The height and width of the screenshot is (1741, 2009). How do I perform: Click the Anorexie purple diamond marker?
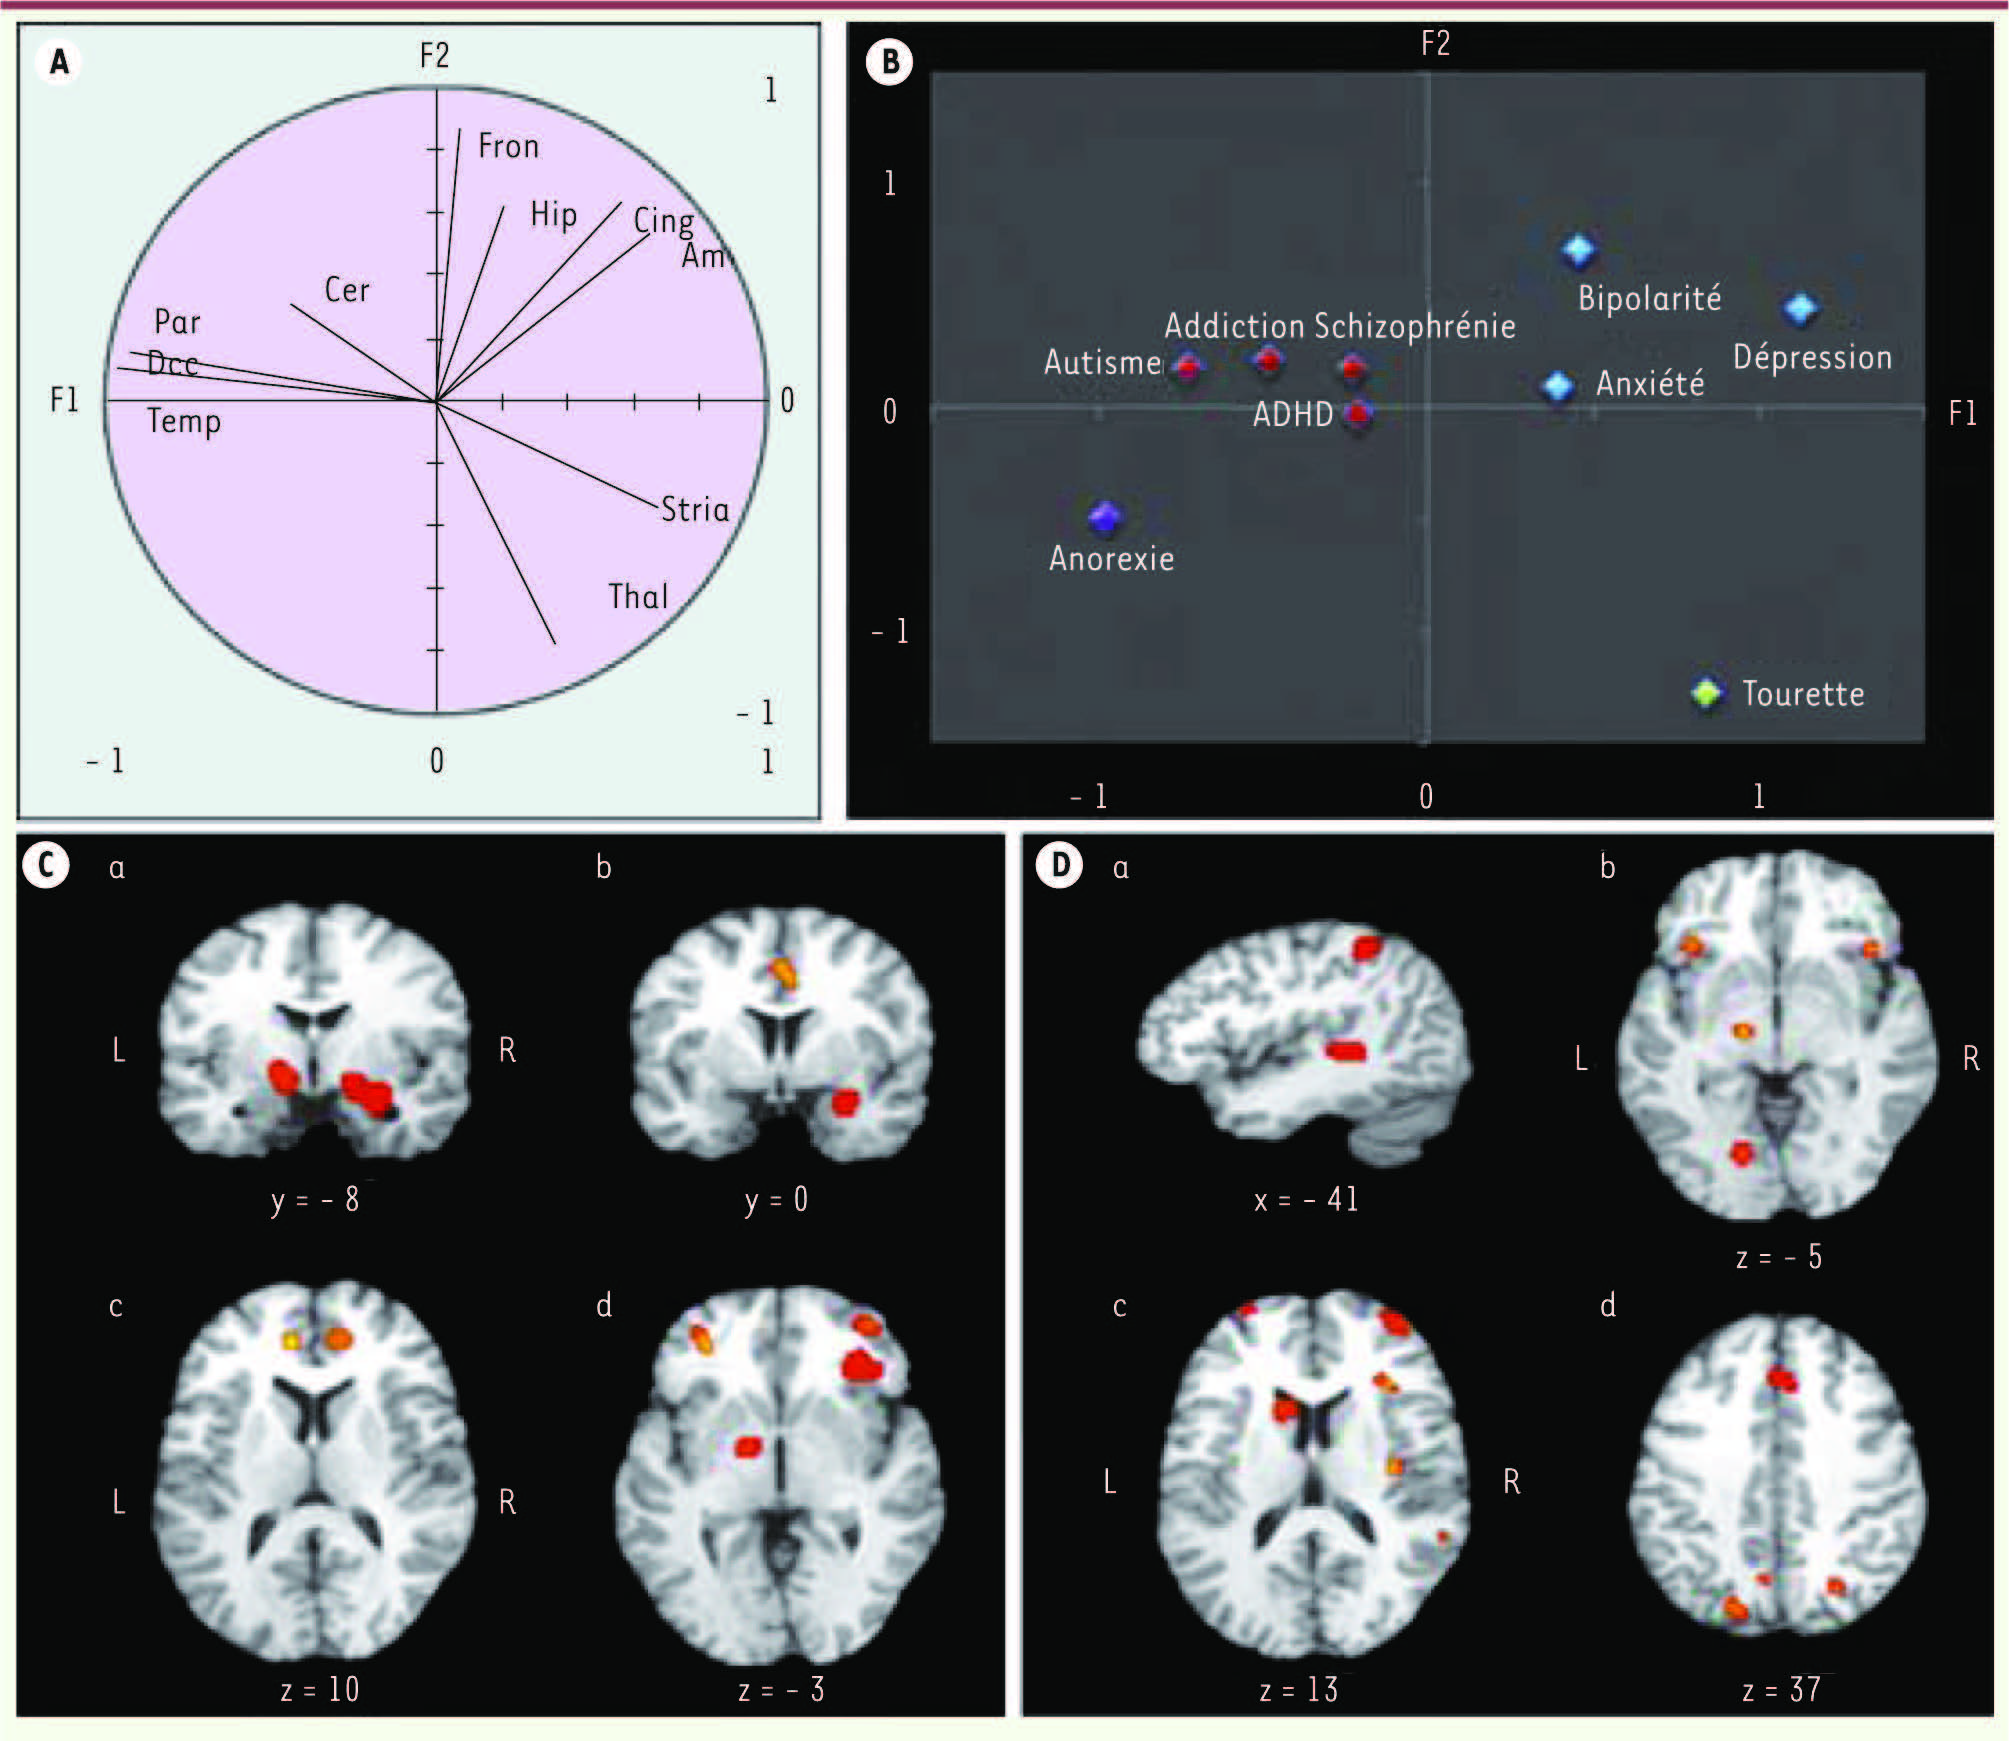tap(1105, 517)
